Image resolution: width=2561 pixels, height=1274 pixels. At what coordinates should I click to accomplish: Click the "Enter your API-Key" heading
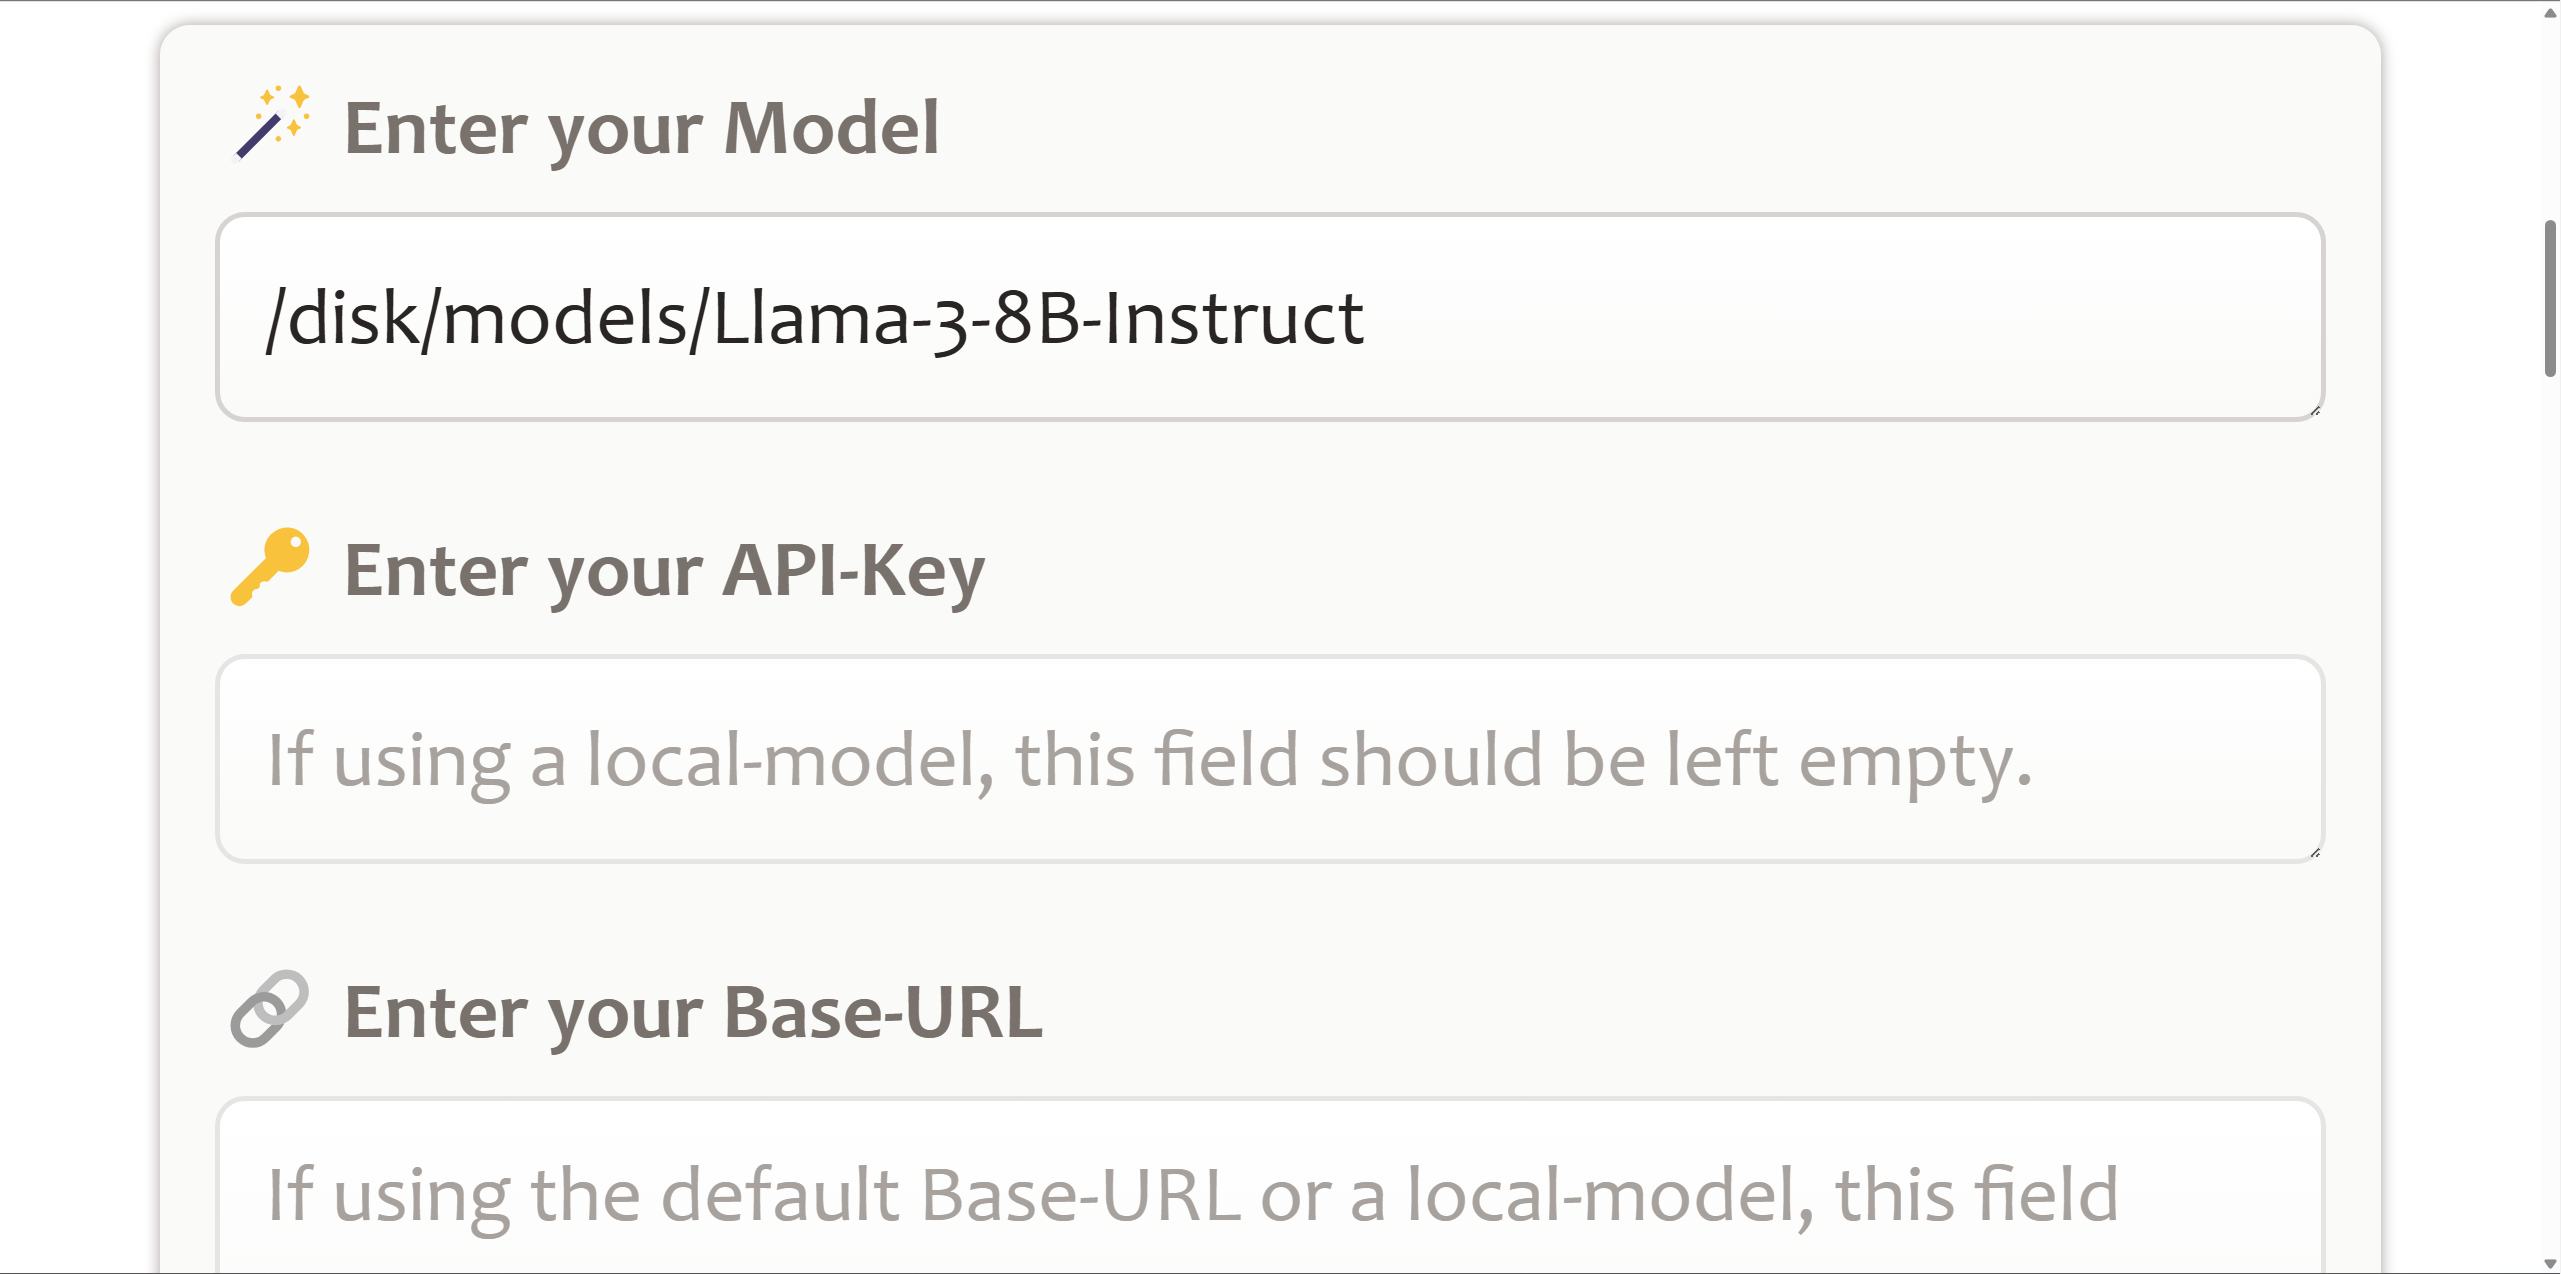[664, 570]
